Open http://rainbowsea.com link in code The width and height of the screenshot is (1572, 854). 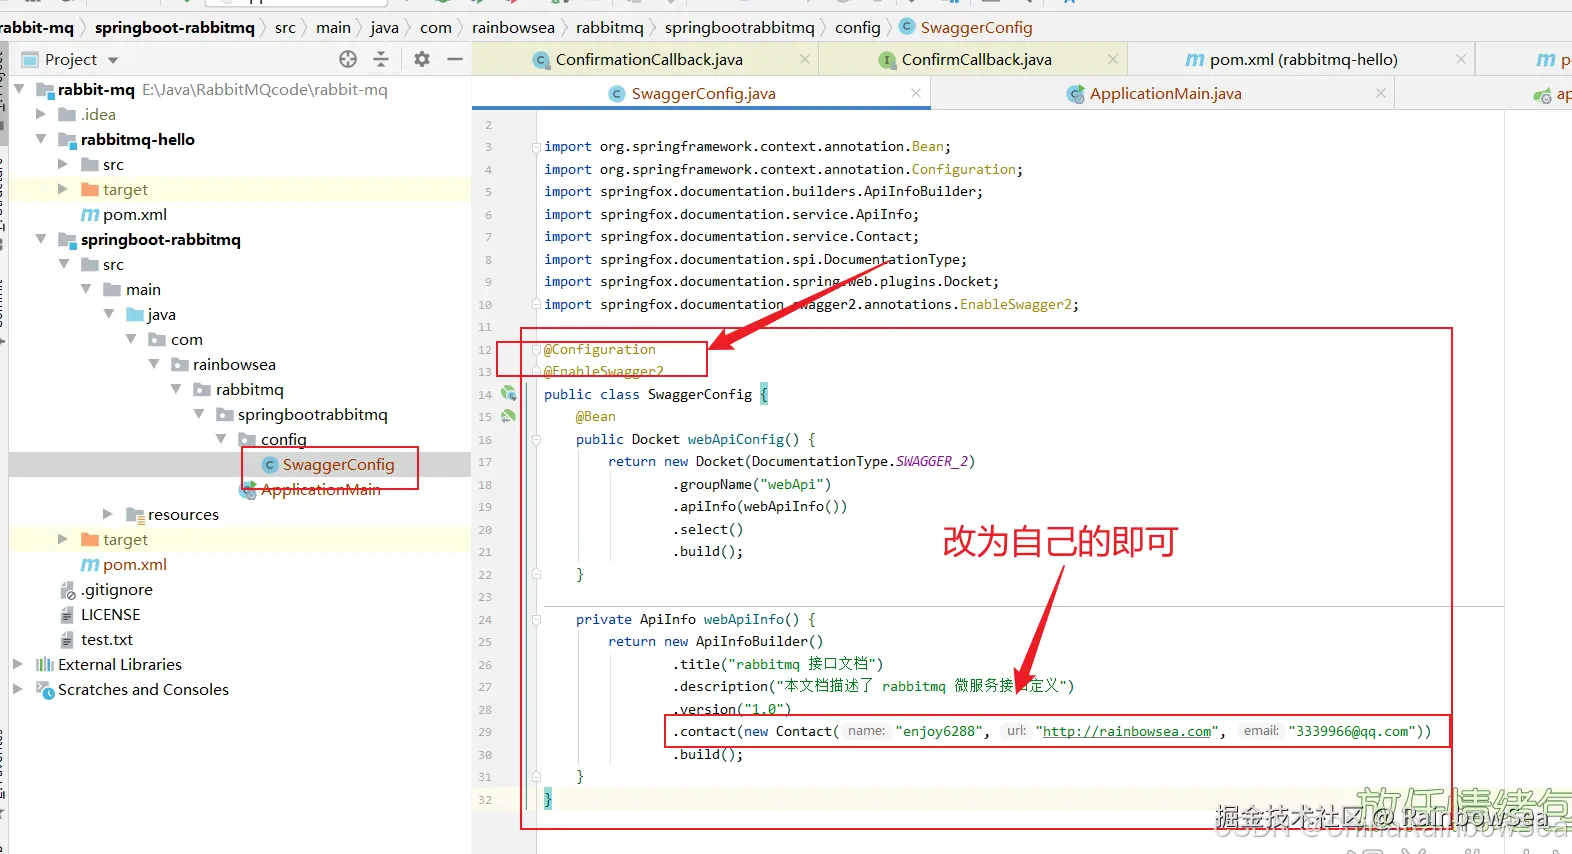tap(1128, 731)
